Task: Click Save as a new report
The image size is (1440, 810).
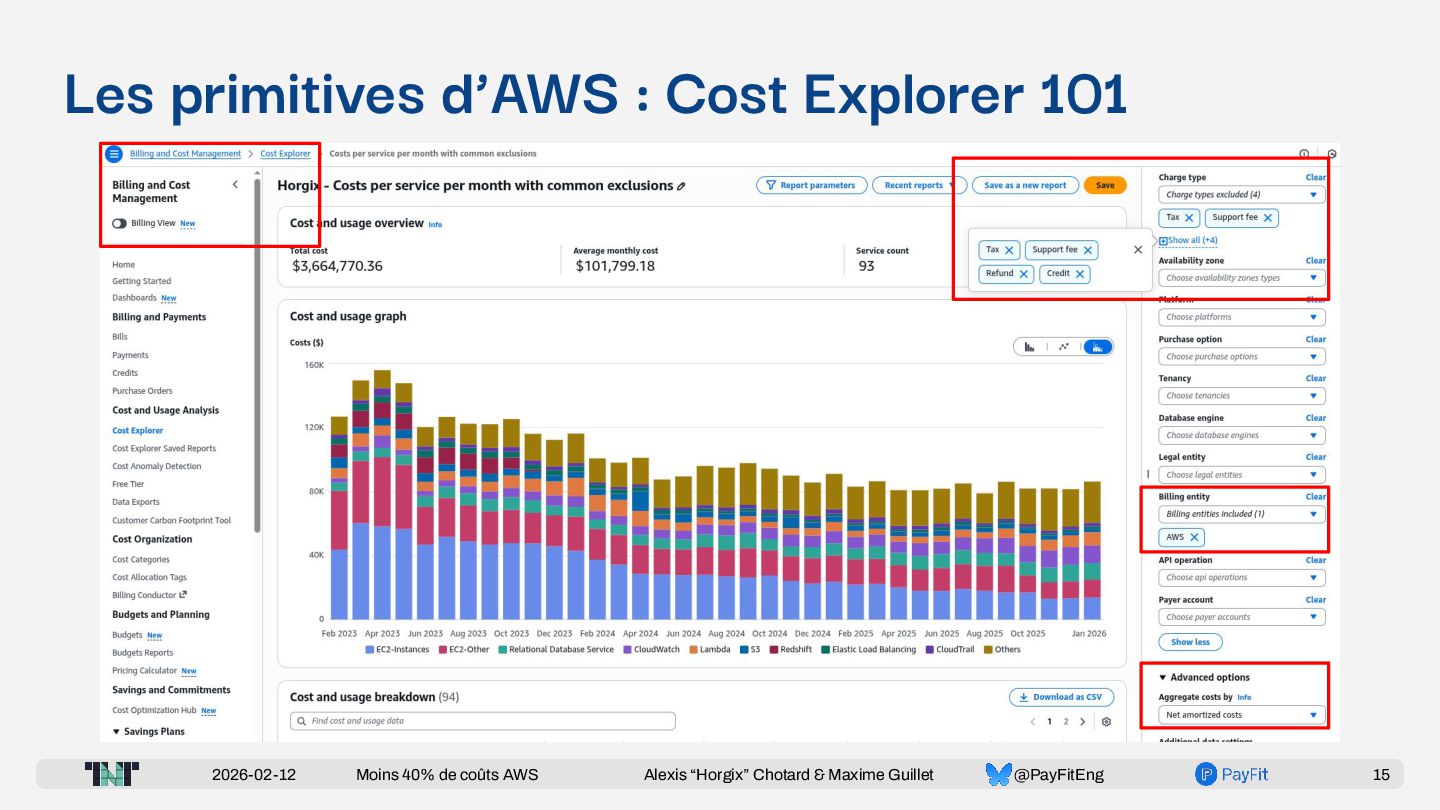Action: [x=1025, y=185]
